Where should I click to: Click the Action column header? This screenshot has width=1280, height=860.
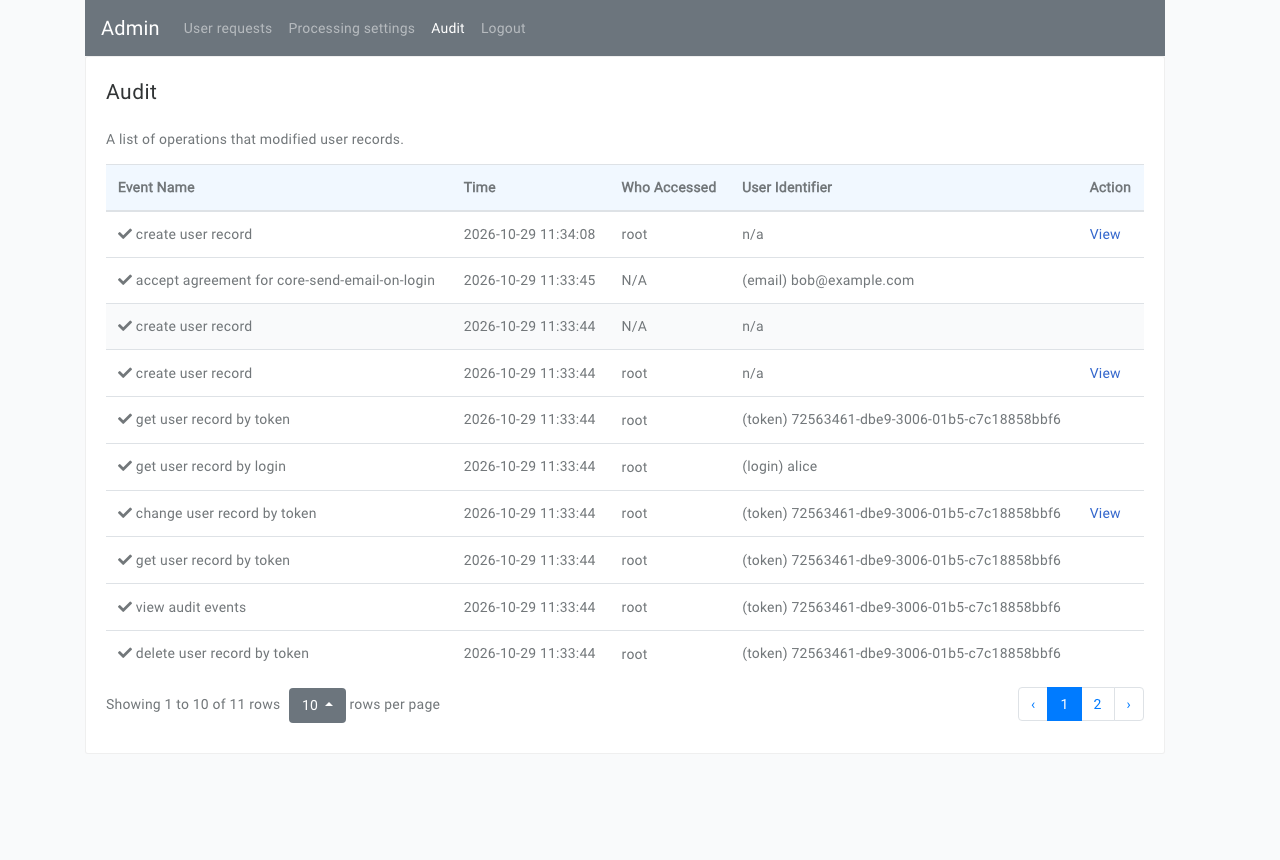tap(1110, 187)
